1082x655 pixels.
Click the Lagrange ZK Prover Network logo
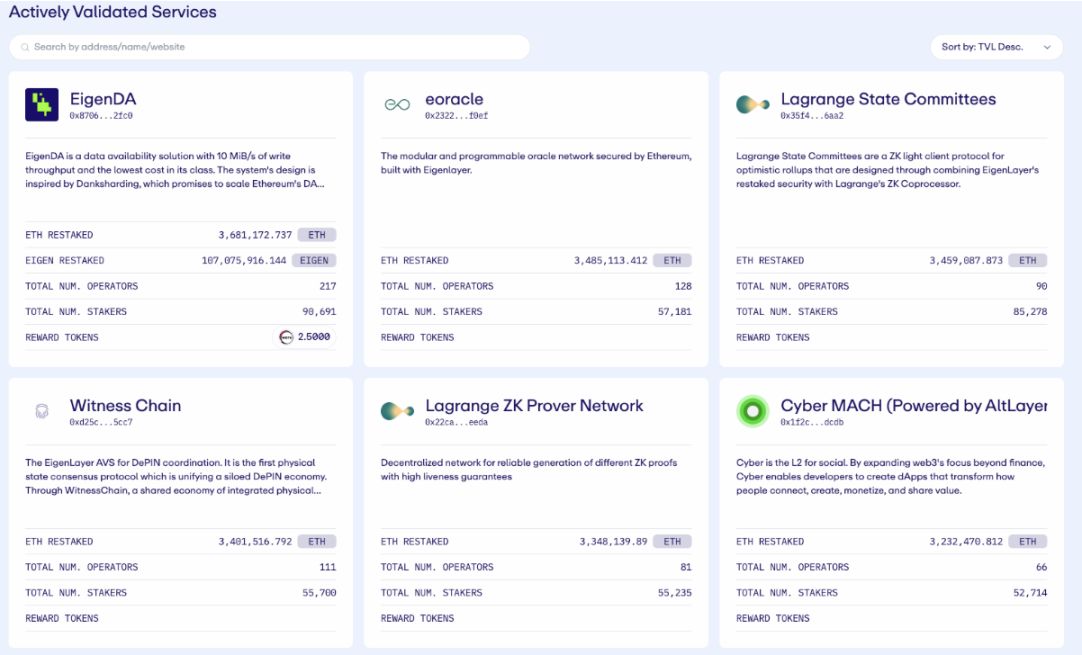click(397, 411)
